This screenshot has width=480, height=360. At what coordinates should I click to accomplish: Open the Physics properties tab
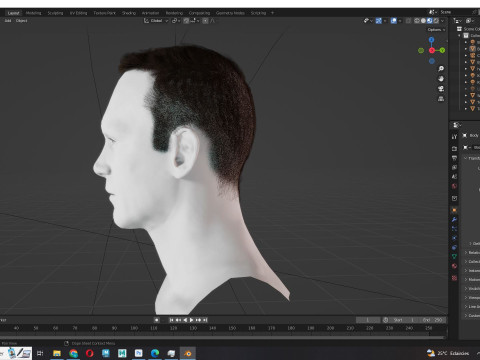coord(454,238)
